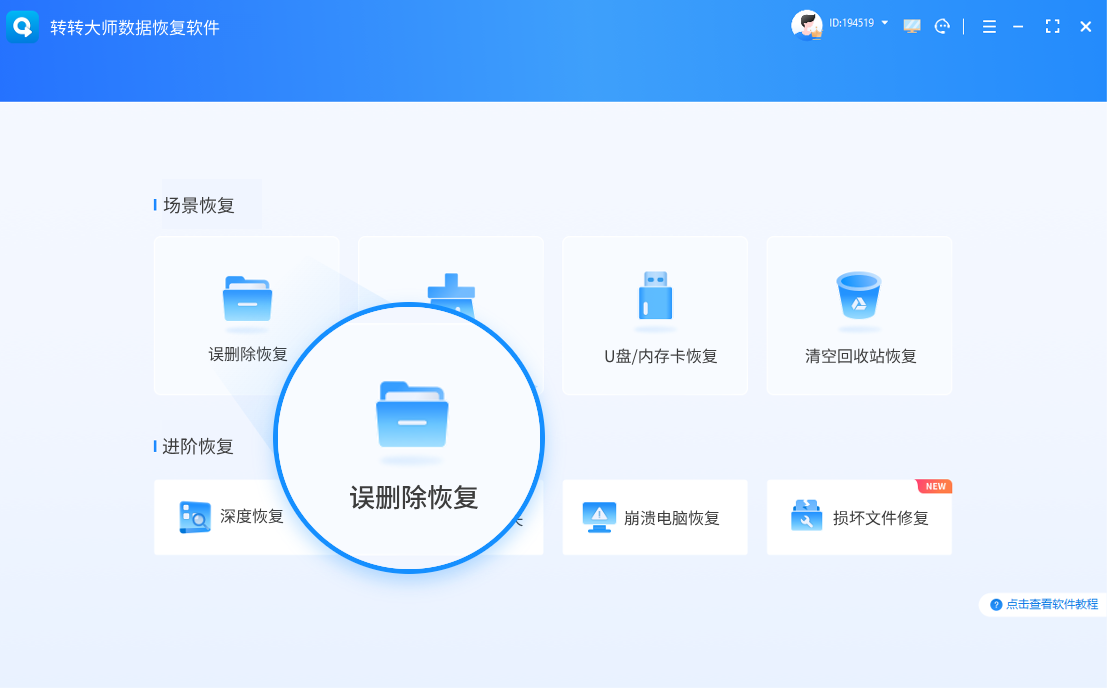Click the user avatar with crown
1107x688 pixels.
coord(806,26)
